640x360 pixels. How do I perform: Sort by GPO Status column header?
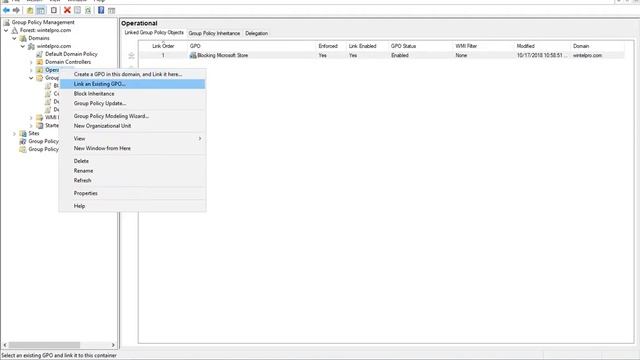pyautogui.click(x=421, y=46)
